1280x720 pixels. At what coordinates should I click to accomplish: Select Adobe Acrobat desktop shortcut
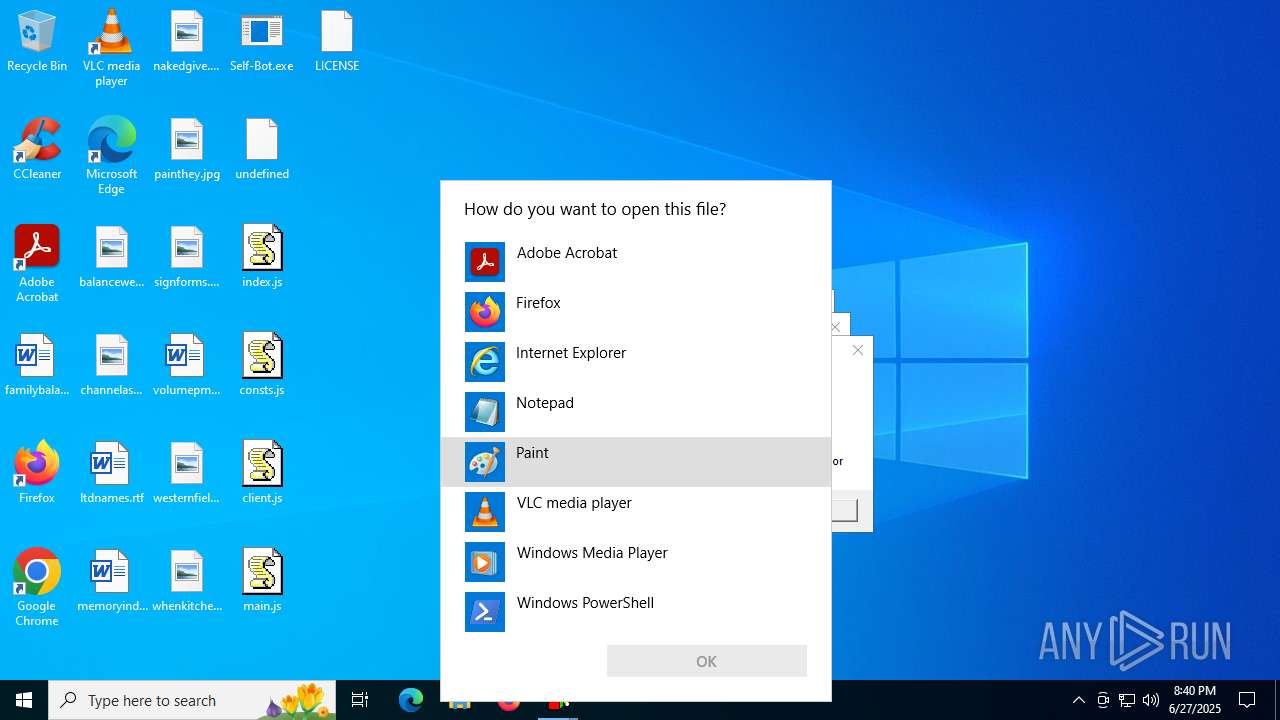[37, 264]
